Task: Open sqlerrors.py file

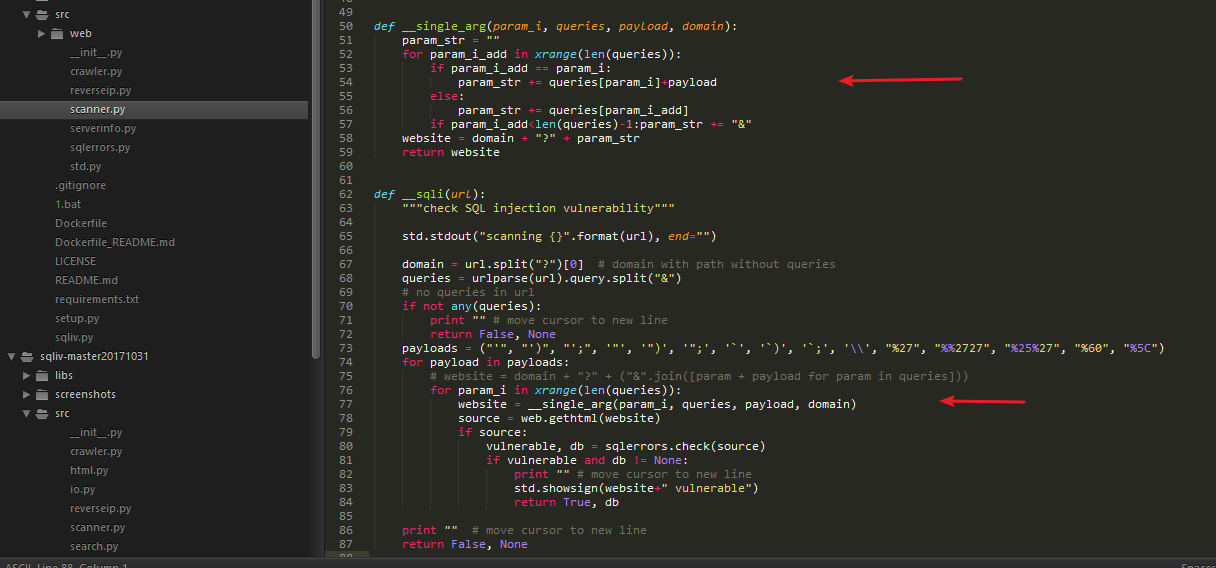Action: click(100, 147)
